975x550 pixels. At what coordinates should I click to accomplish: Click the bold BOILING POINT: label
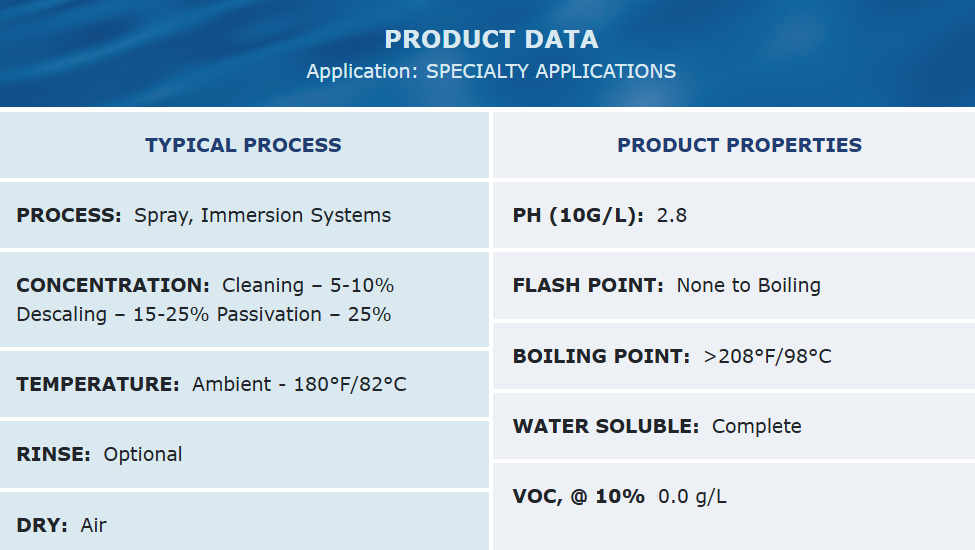(x=601, y=356)
